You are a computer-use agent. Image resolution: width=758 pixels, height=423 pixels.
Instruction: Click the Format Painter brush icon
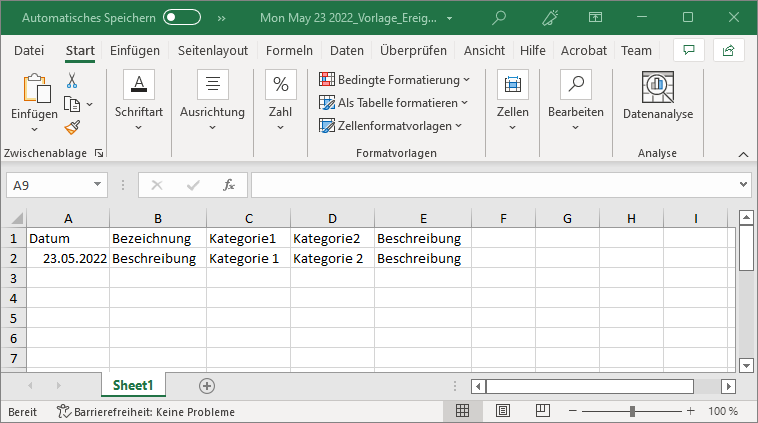click(72, 127)
